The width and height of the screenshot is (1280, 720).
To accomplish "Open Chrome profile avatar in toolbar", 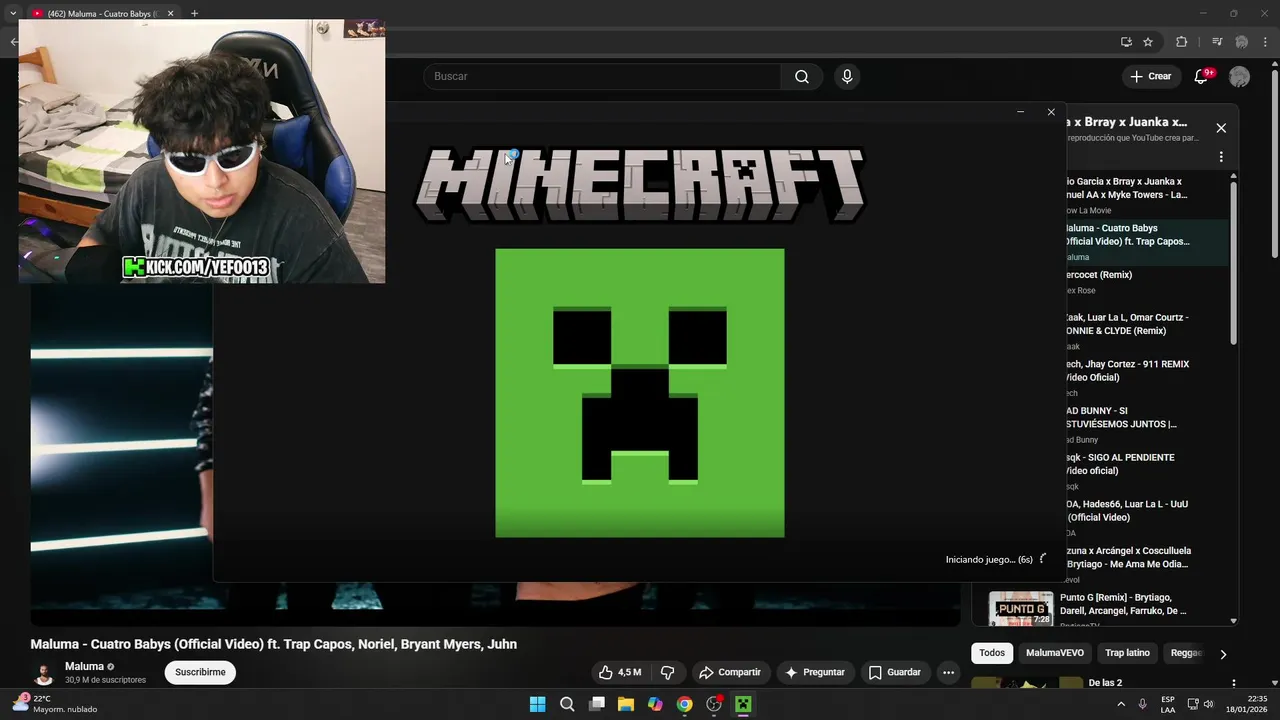I will (1242, 42).
